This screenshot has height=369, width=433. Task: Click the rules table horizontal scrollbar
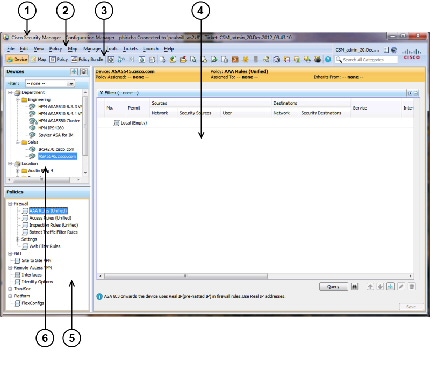(x=186, y=276)
